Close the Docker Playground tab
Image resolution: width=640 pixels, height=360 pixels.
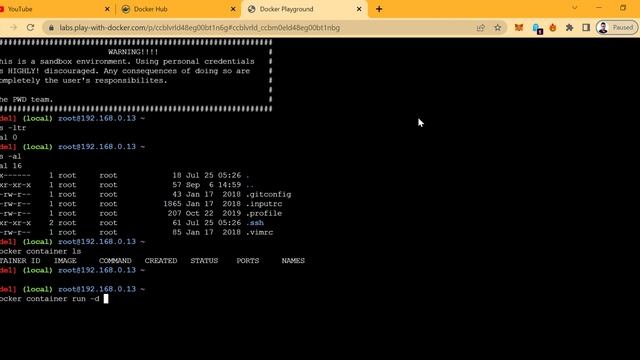point(359,9)
